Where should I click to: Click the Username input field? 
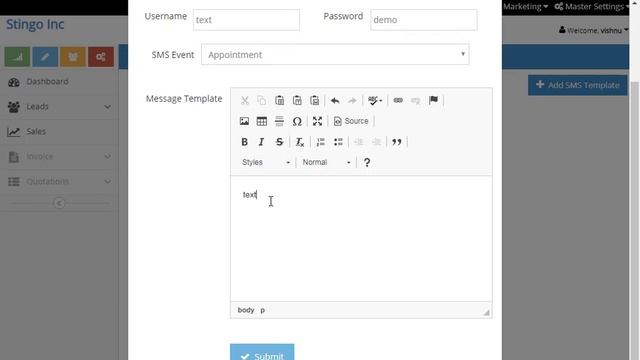[247, 20]
